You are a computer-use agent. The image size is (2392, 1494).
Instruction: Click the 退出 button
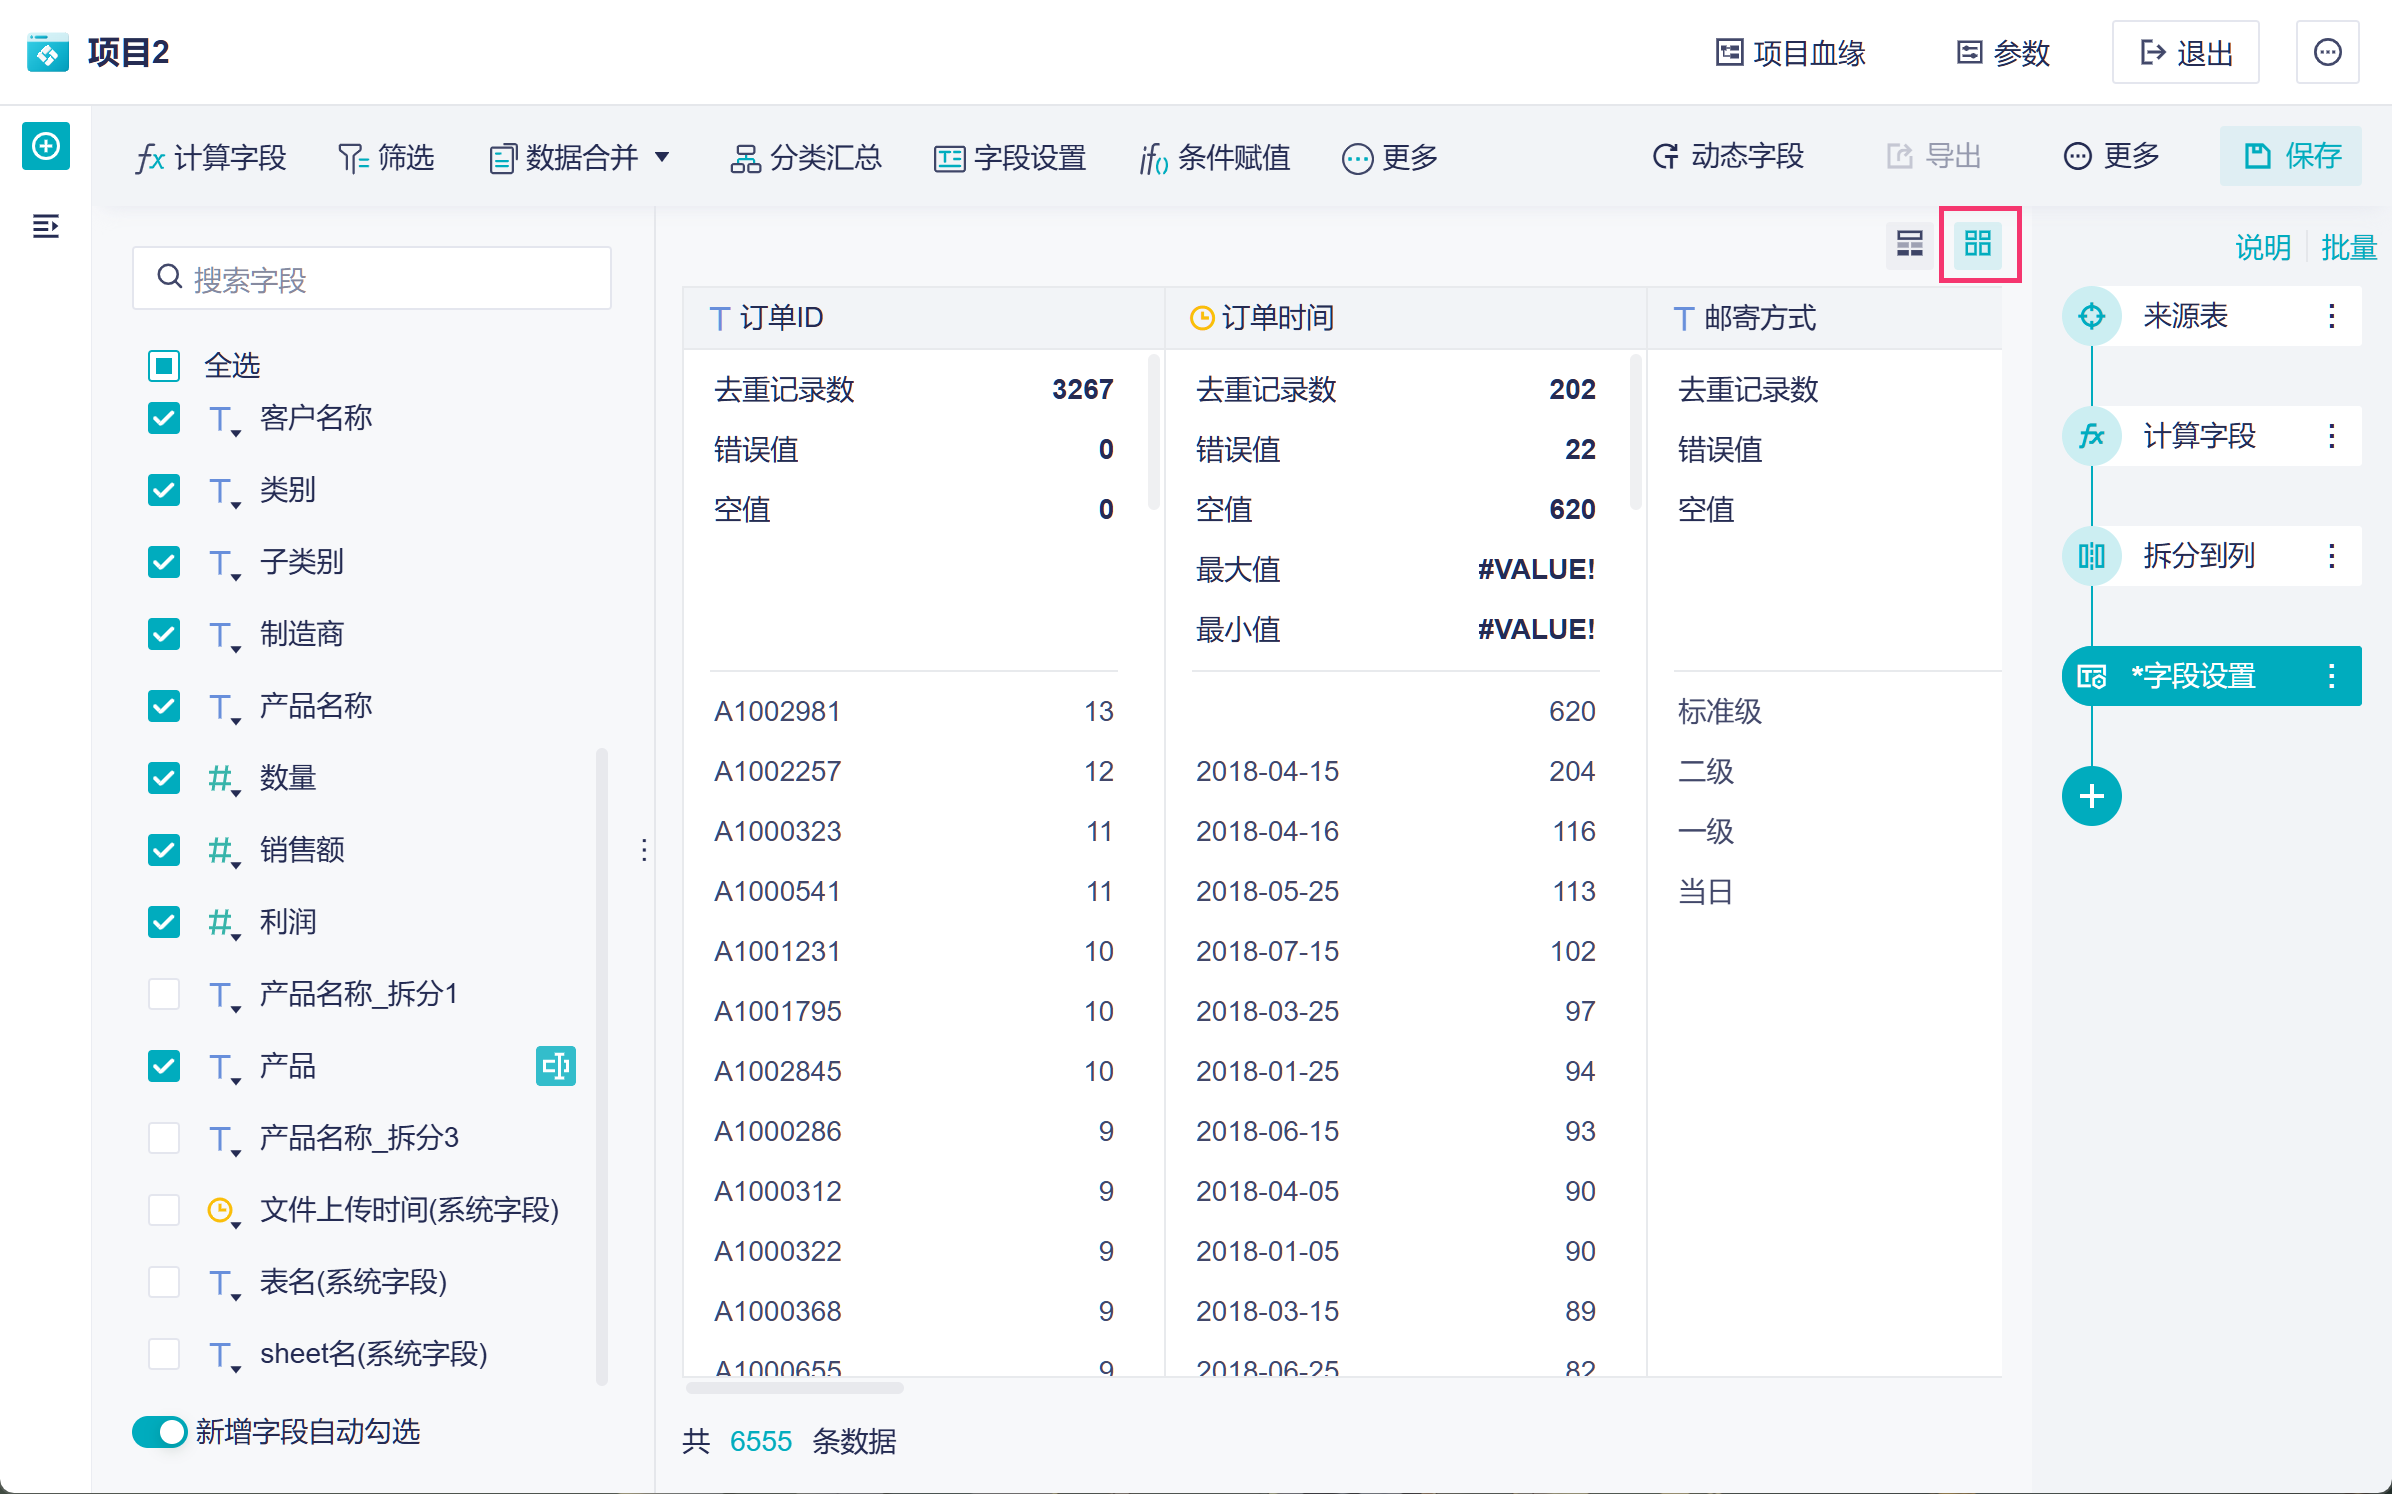2185,52
